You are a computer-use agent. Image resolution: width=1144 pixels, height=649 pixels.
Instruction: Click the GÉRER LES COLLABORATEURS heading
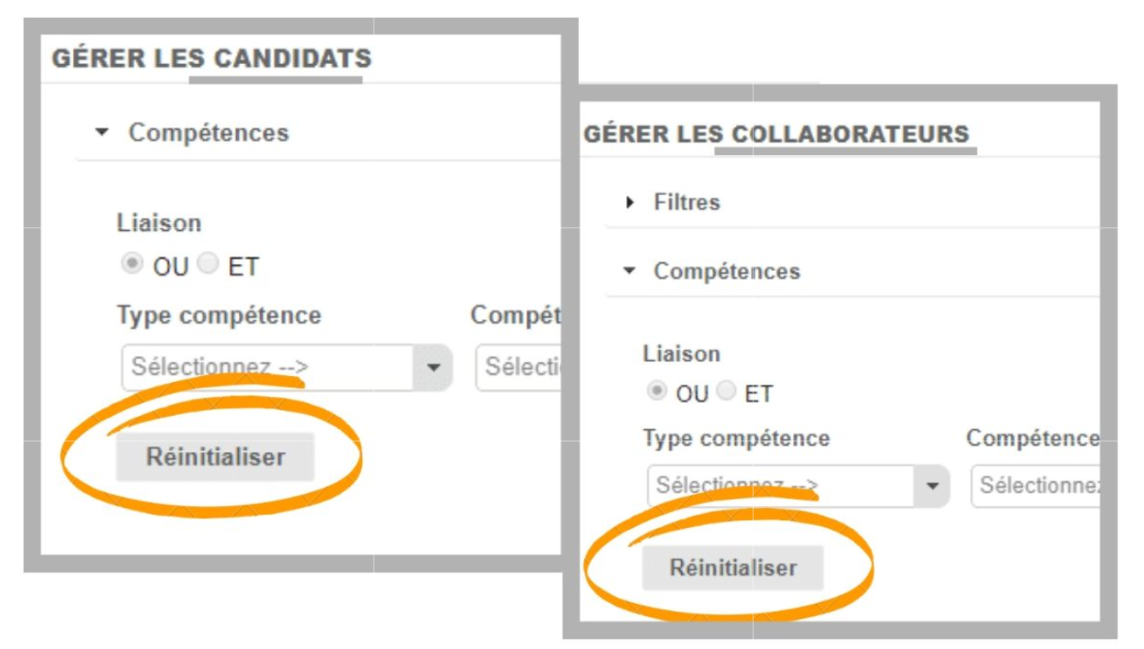click(x=776, y=134)
